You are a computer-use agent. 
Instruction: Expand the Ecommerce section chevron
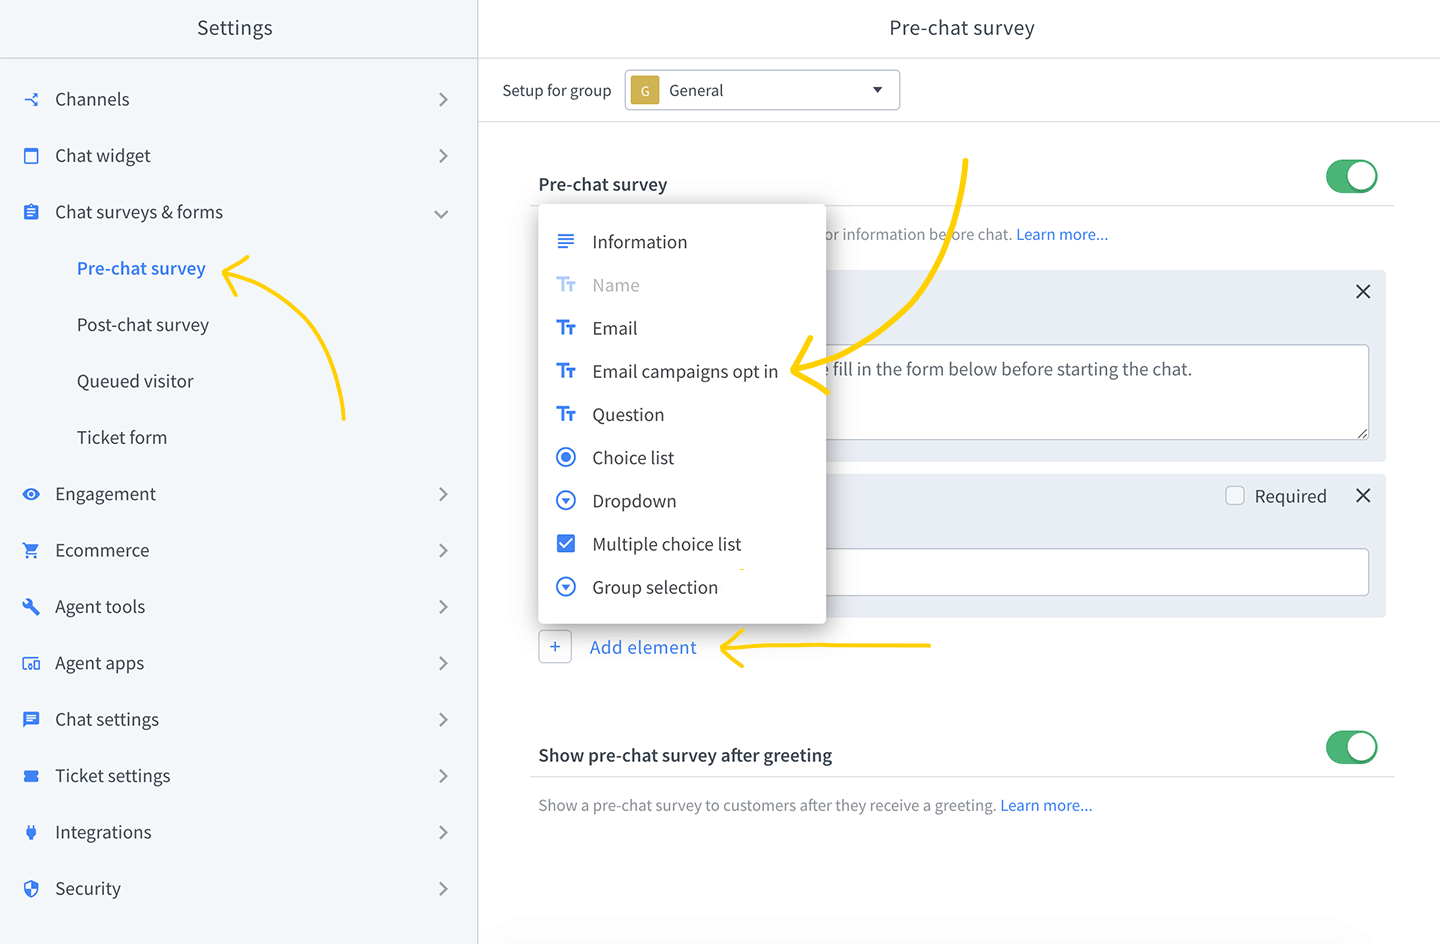[x=443, y=550]
